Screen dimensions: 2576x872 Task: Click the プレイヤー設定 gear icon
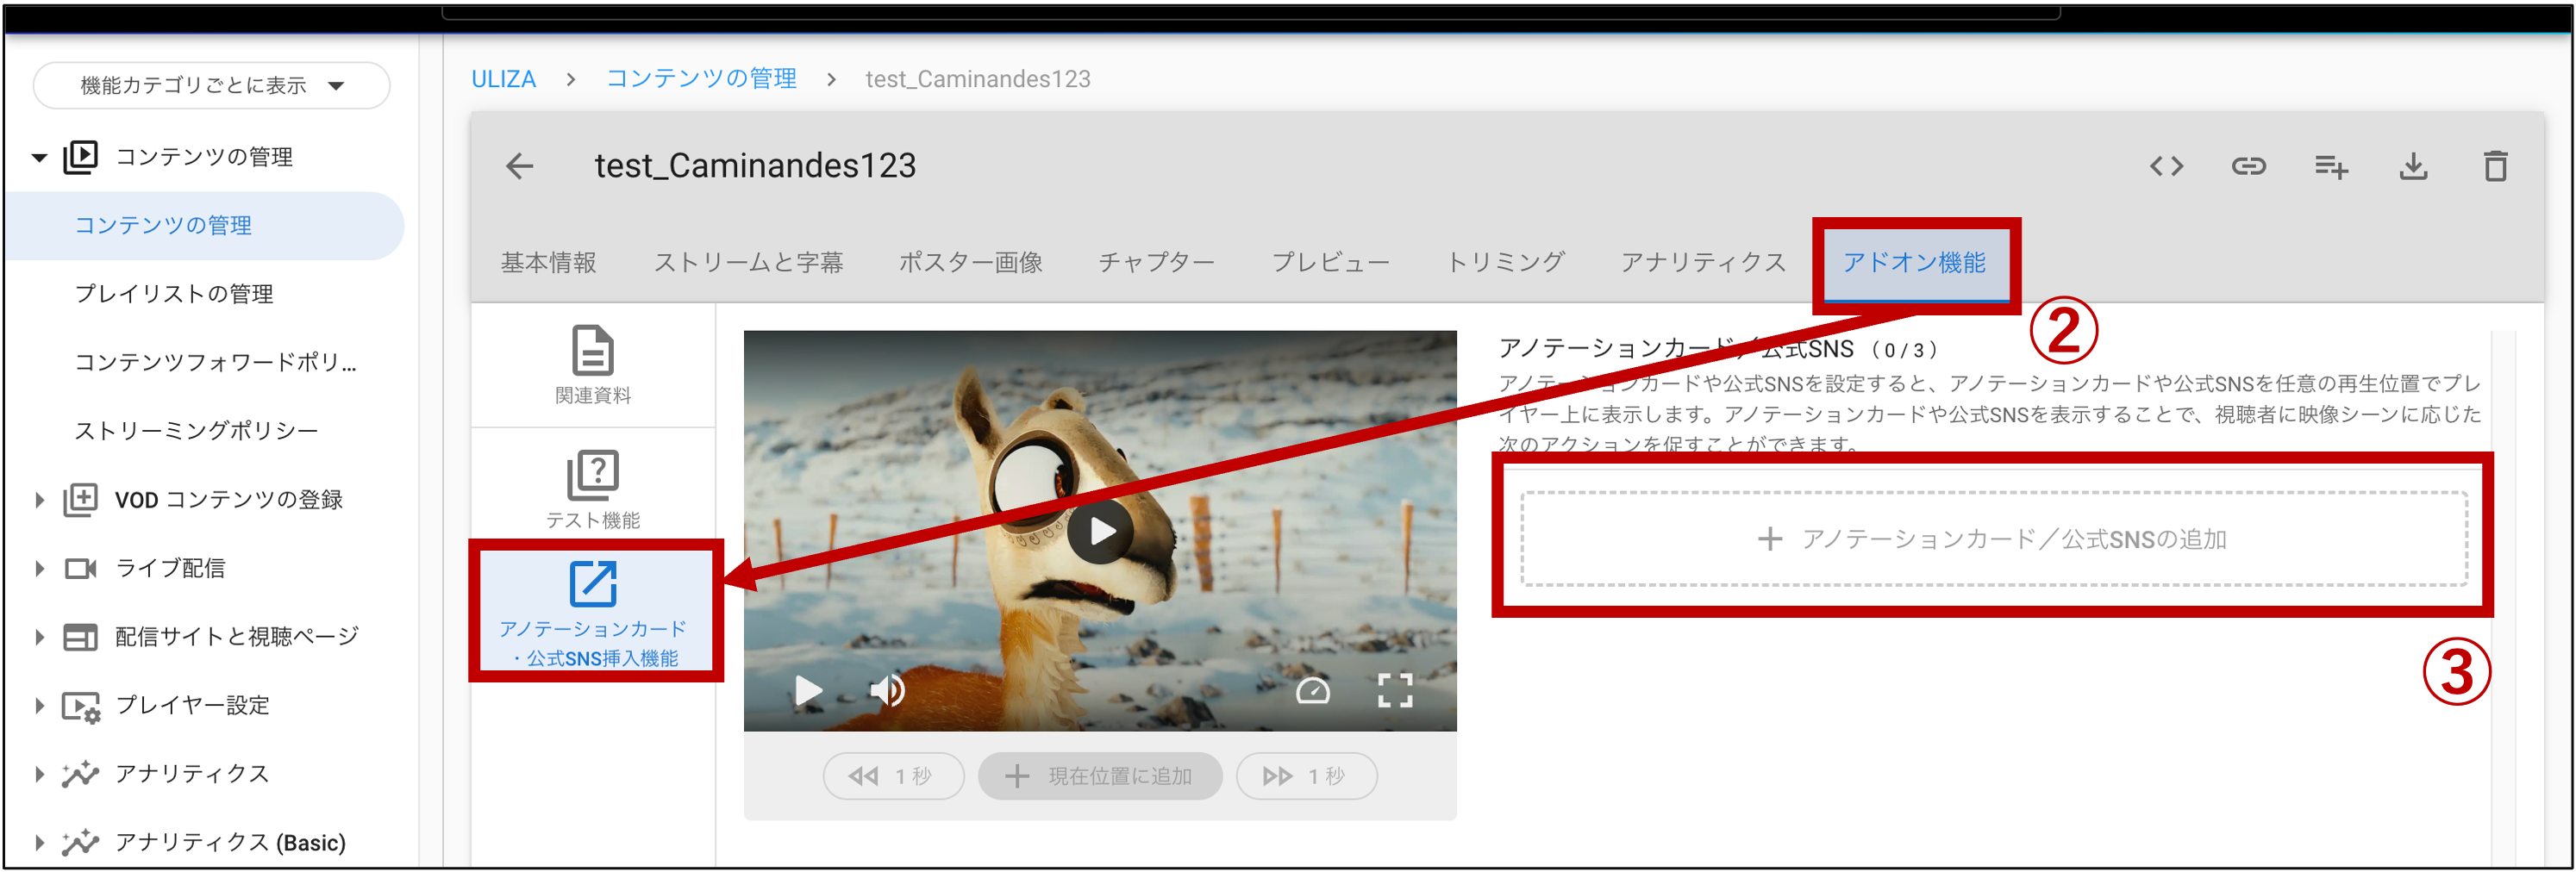point(80,707)
